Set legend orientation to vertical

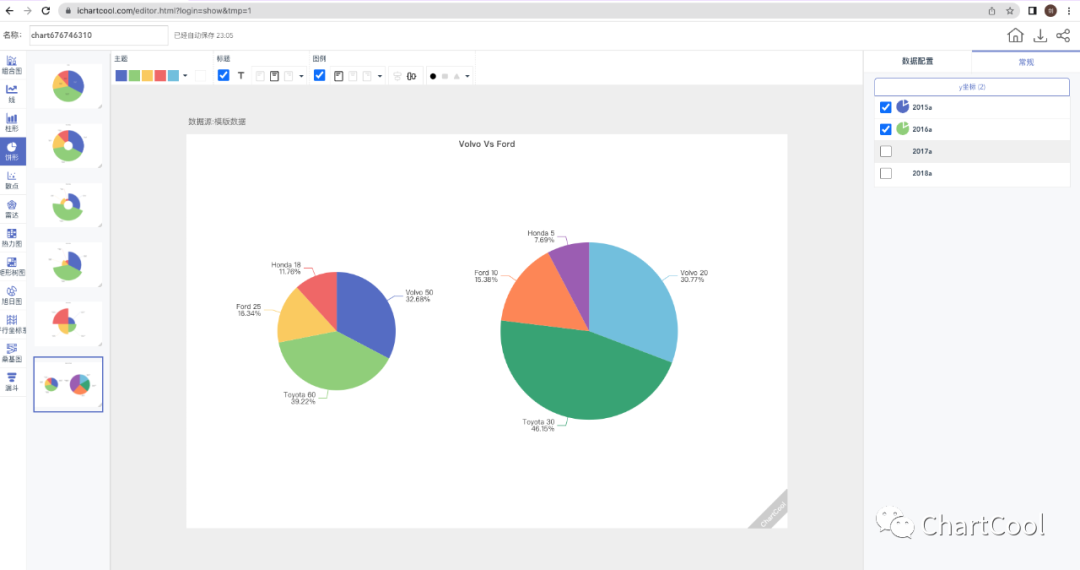(397, 76)
